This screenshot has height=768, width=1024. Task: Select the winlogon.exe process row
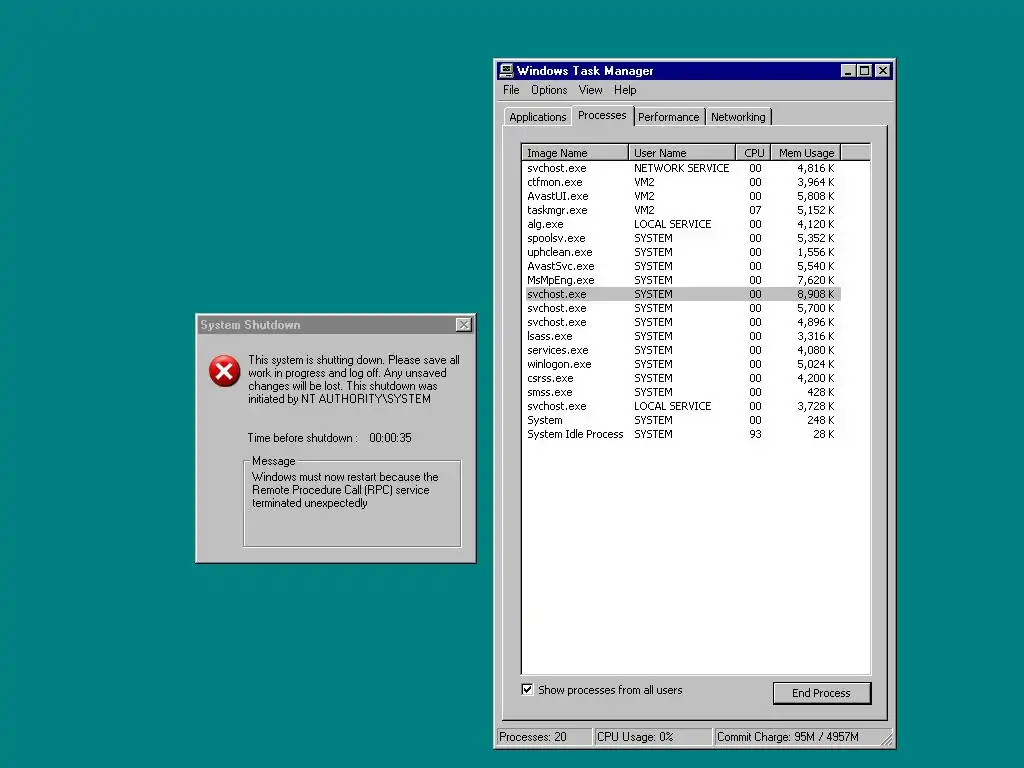682,364
